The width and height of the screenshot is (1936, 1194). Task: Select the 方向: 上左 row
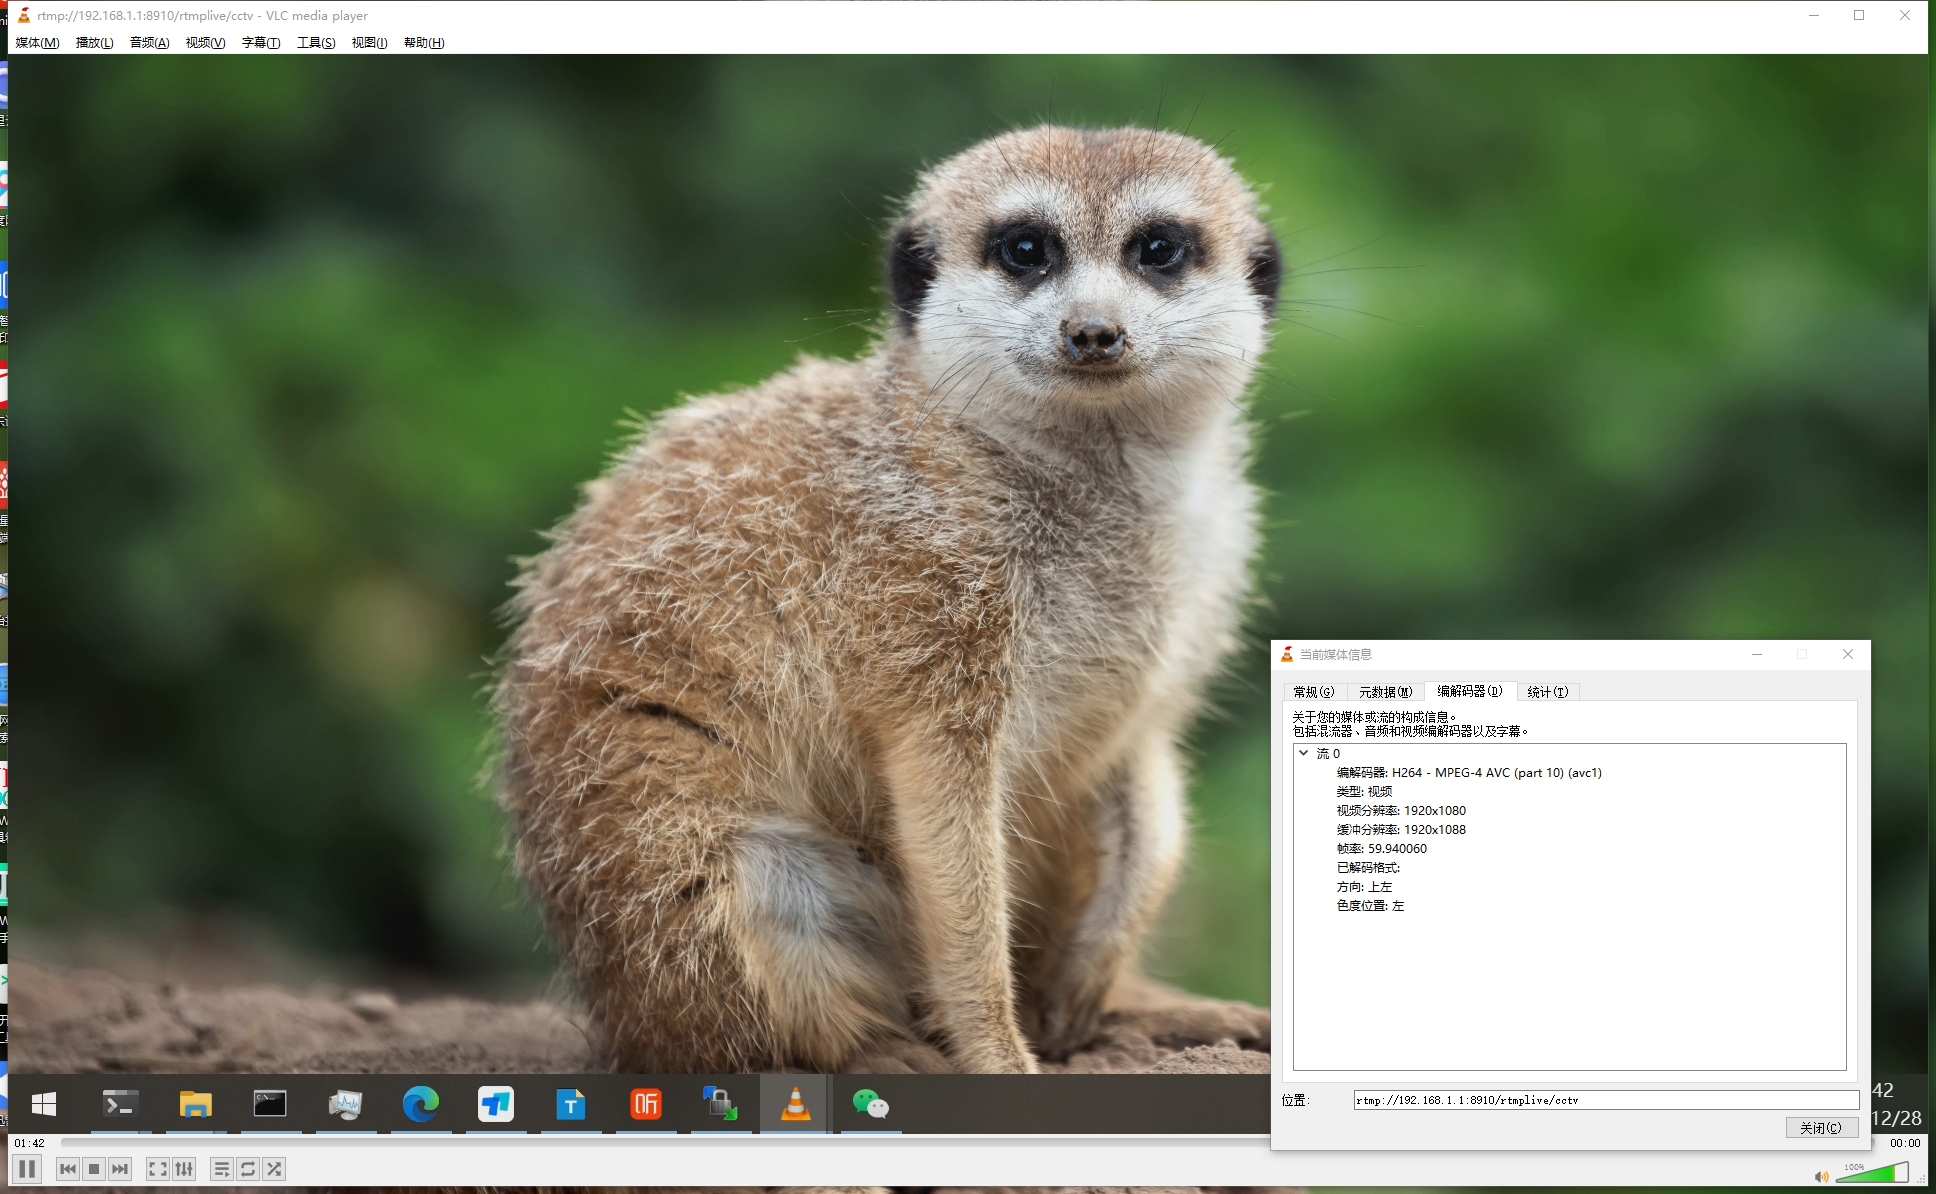point(1364,886)
